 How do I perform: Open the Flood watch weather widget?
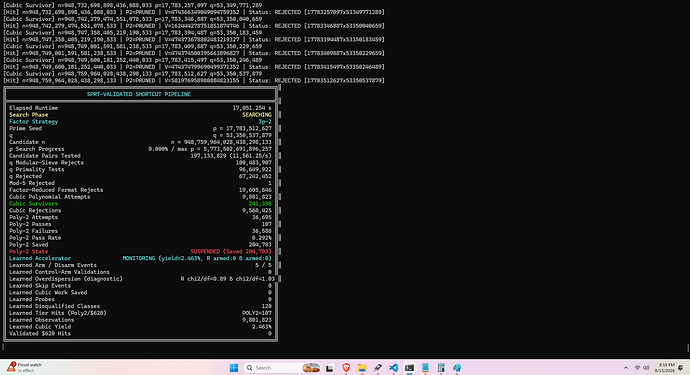(x=24, y=368)
